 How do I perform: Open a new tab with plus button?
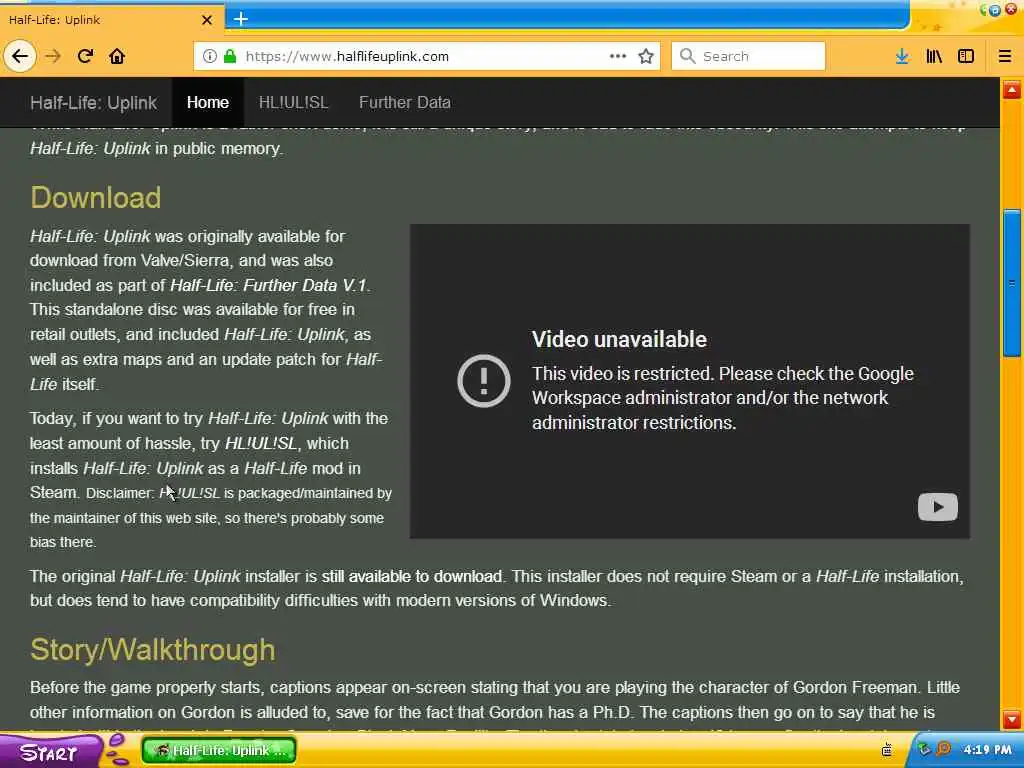click(241, 19)
